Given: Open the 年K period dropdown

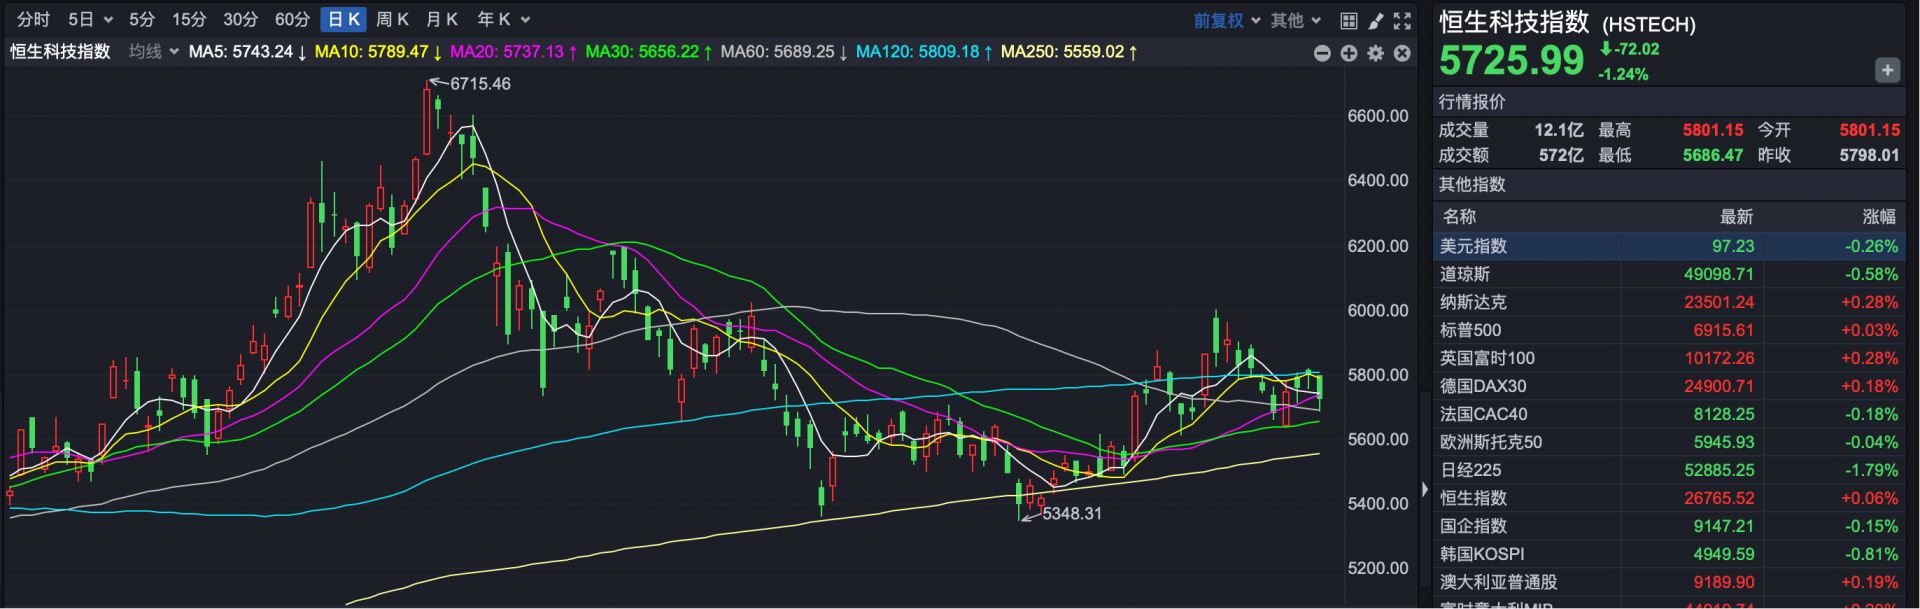Looking at the screenshot, I should [x=503, y=19].
